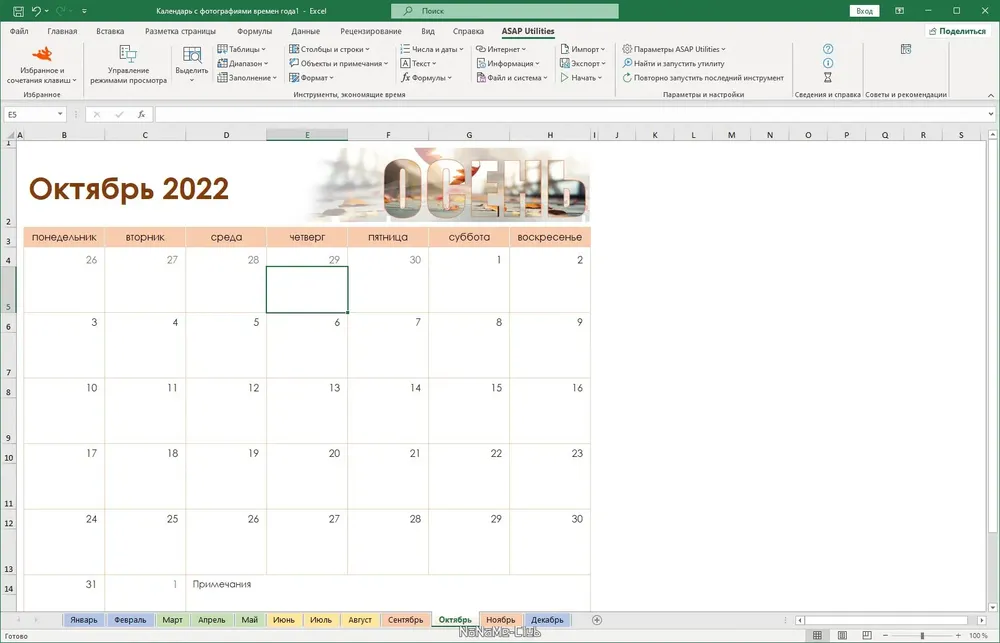Open the Select (Выделить) tool

pos(191,65)
